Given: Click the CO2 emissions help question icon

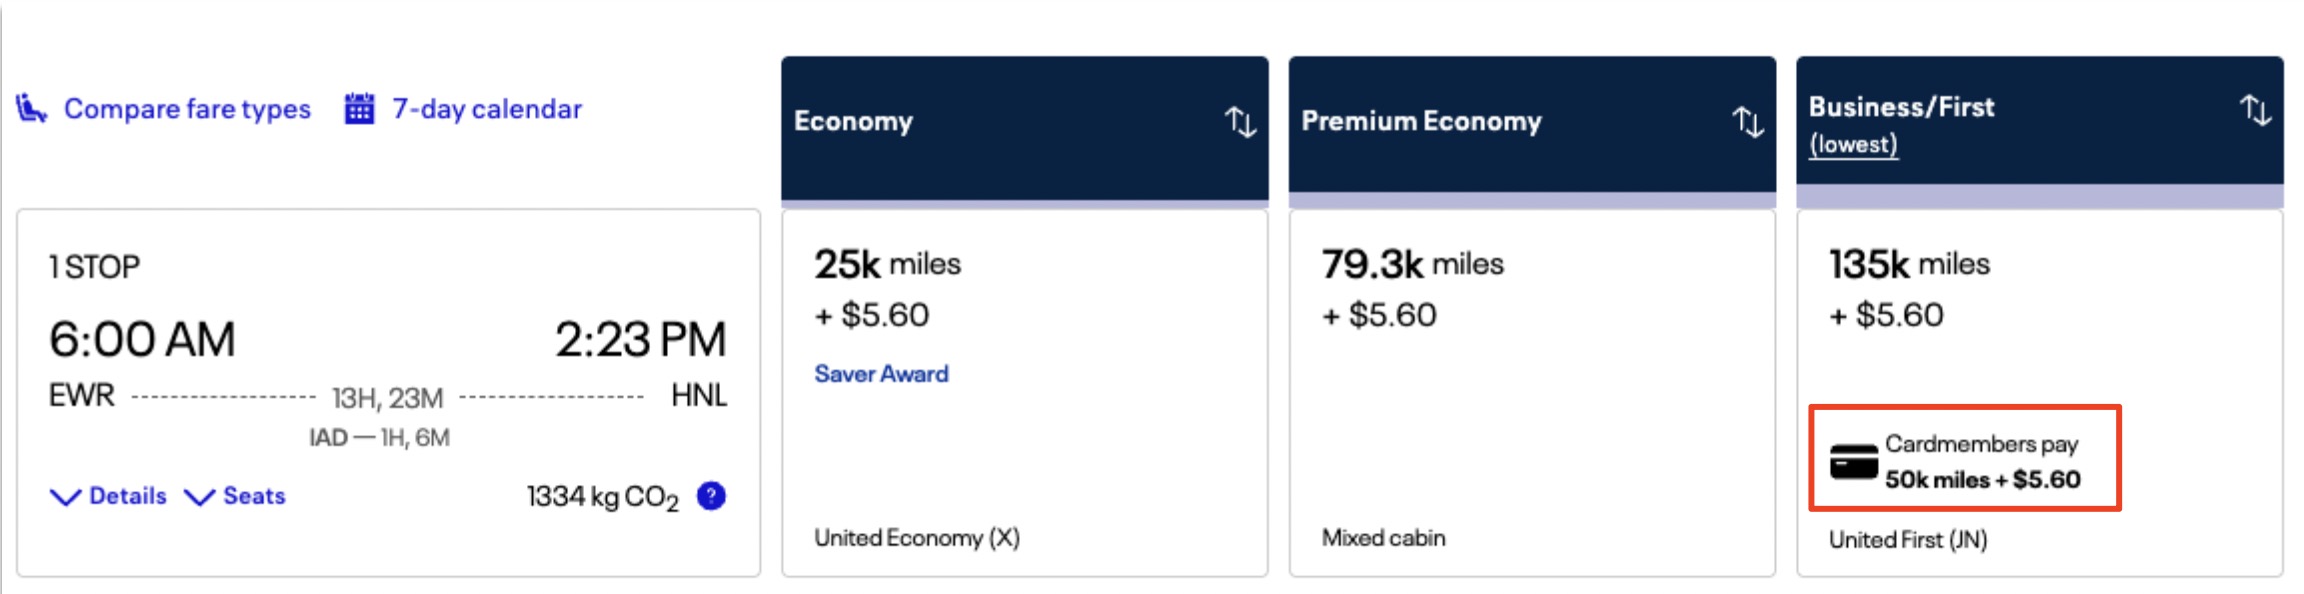Looking at the screenshot, I should [711, 496].
